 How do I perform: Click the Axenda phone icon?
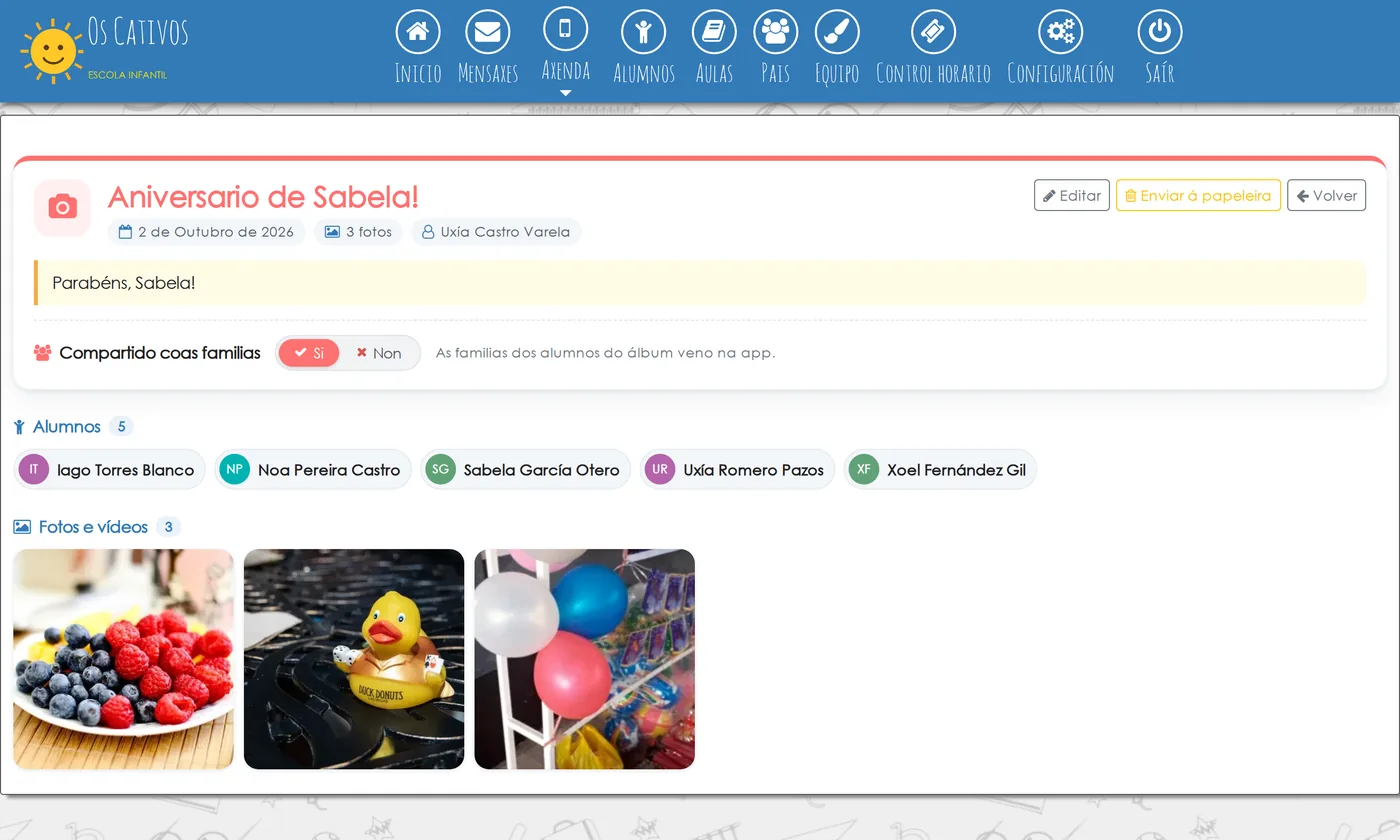click(565, 28)
